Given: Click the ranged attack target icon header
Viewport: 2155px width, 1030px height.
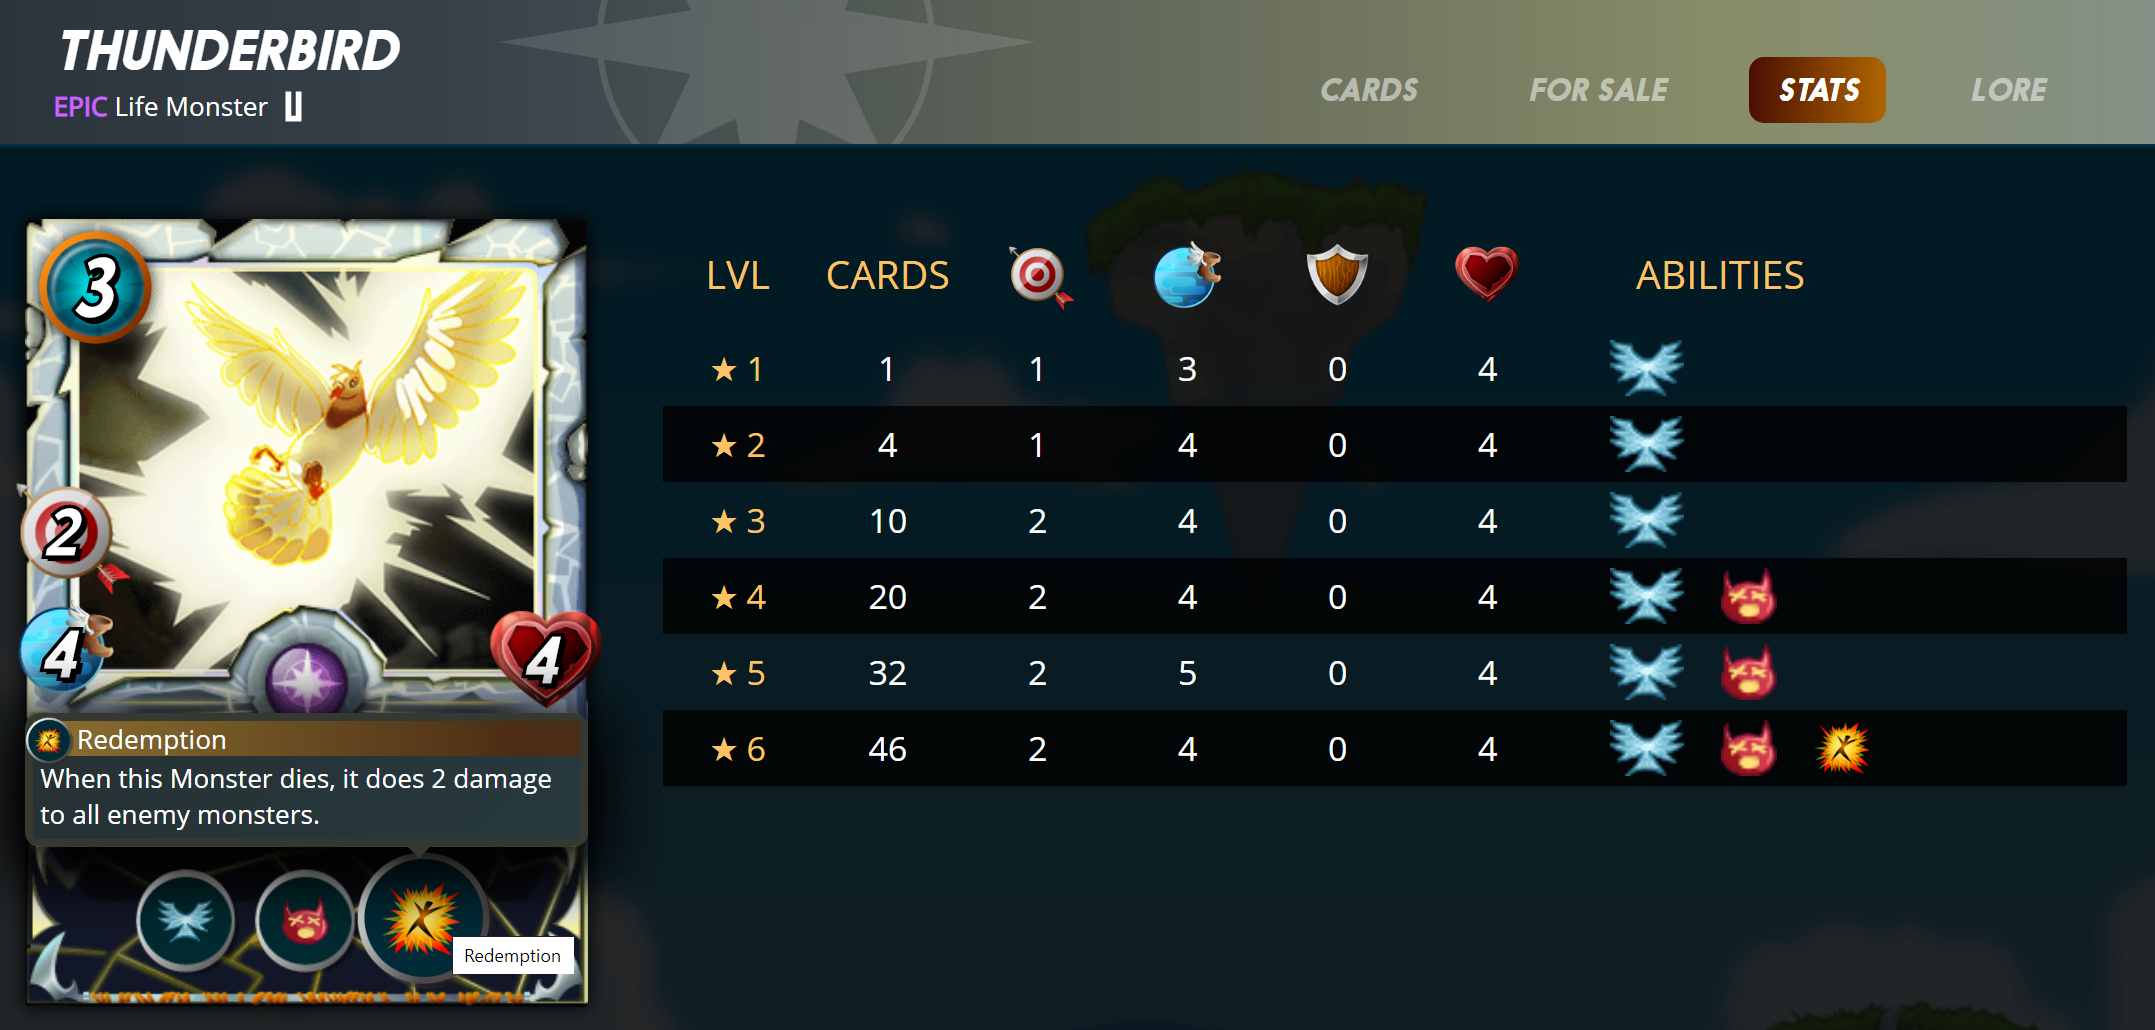Looking at the screenshot, I should point(1039,275).
